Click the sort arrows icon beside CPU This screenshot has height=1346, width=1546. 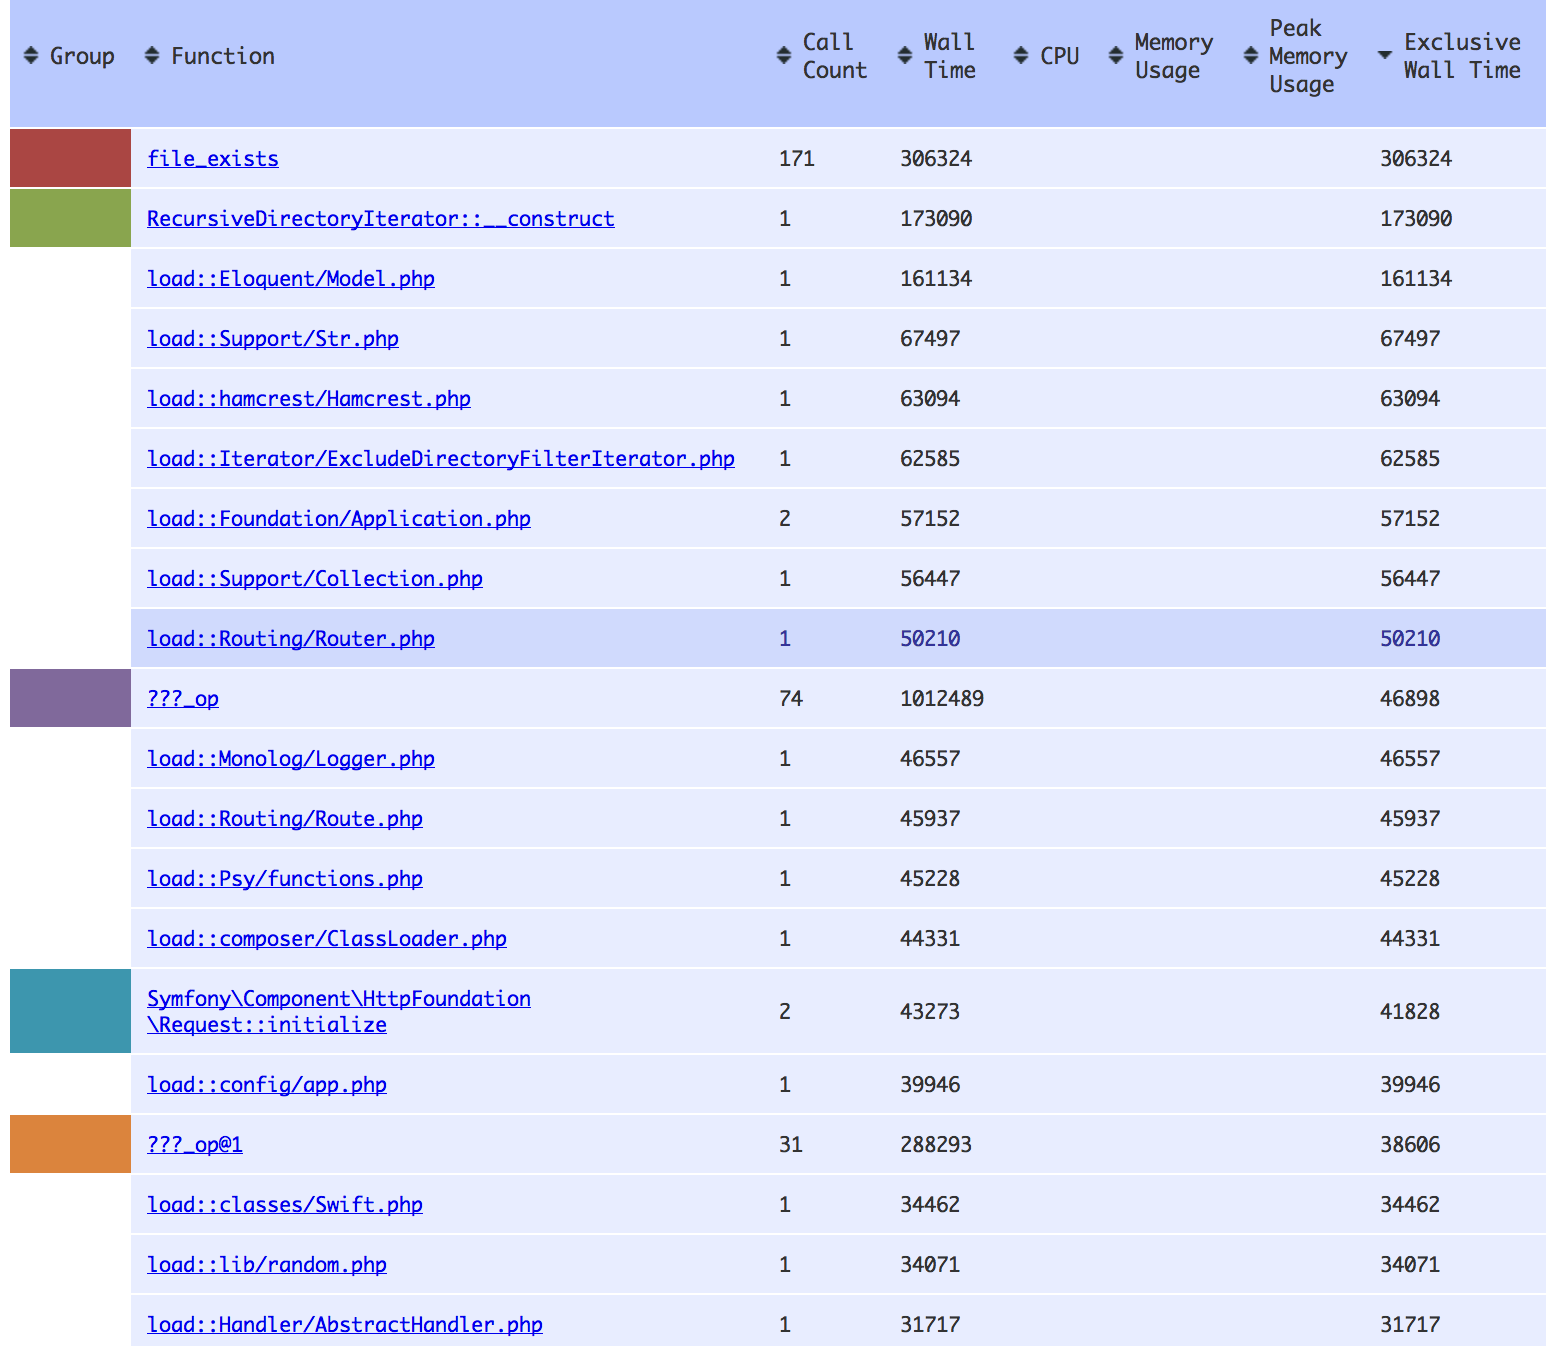1021,56
